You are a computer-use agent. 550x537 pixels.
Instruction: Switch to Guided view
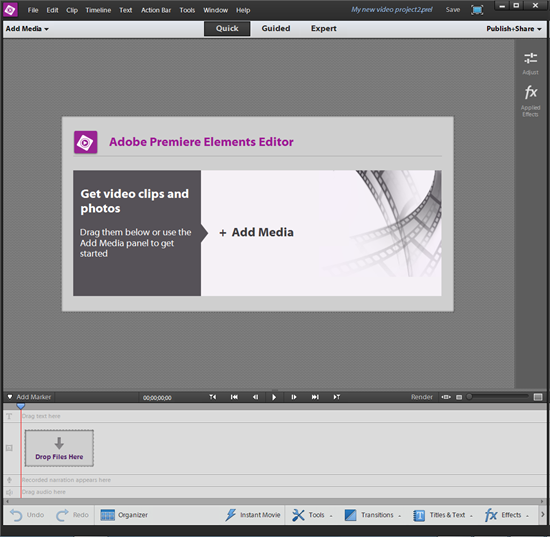pos(276,28)
